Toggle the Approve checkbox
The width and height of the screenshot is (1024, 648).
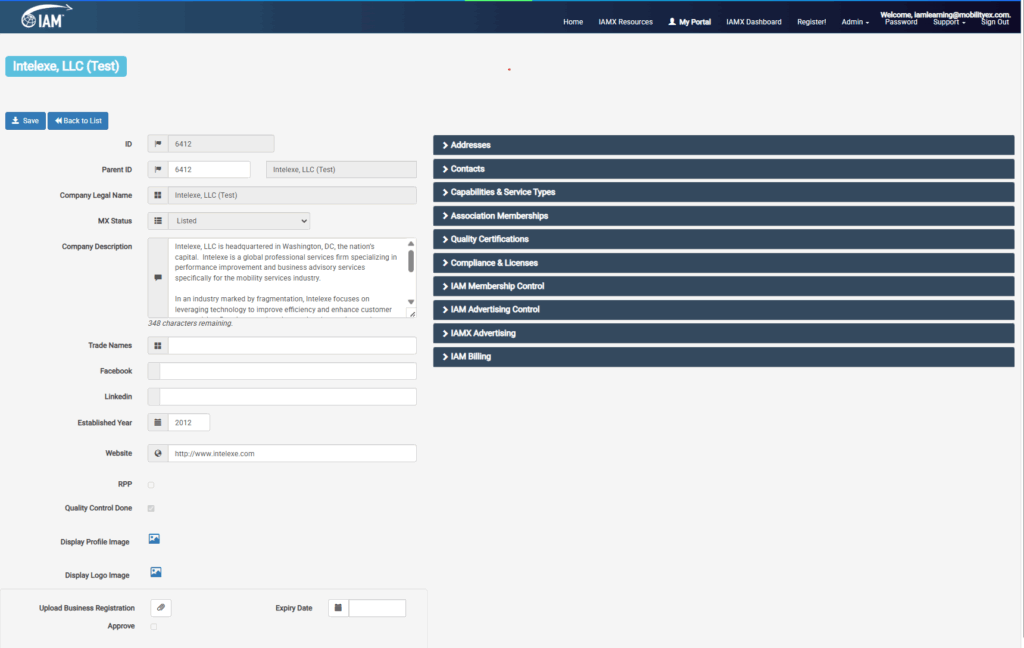(153, 626)
